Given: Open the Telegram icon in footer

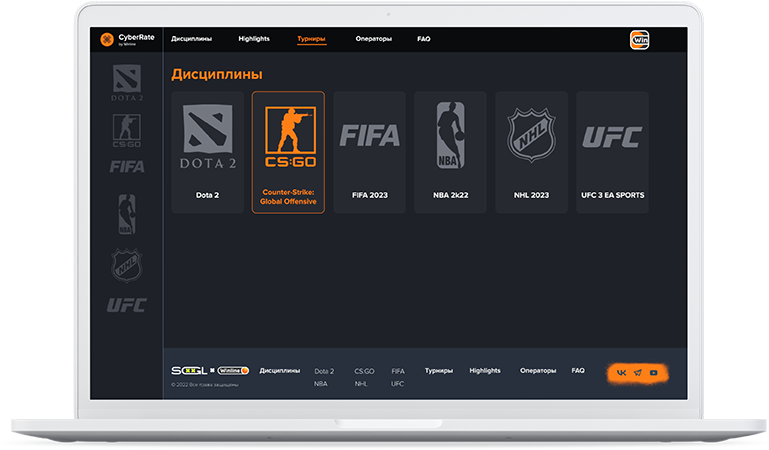Looking at the screenshot, I should 638,373.
